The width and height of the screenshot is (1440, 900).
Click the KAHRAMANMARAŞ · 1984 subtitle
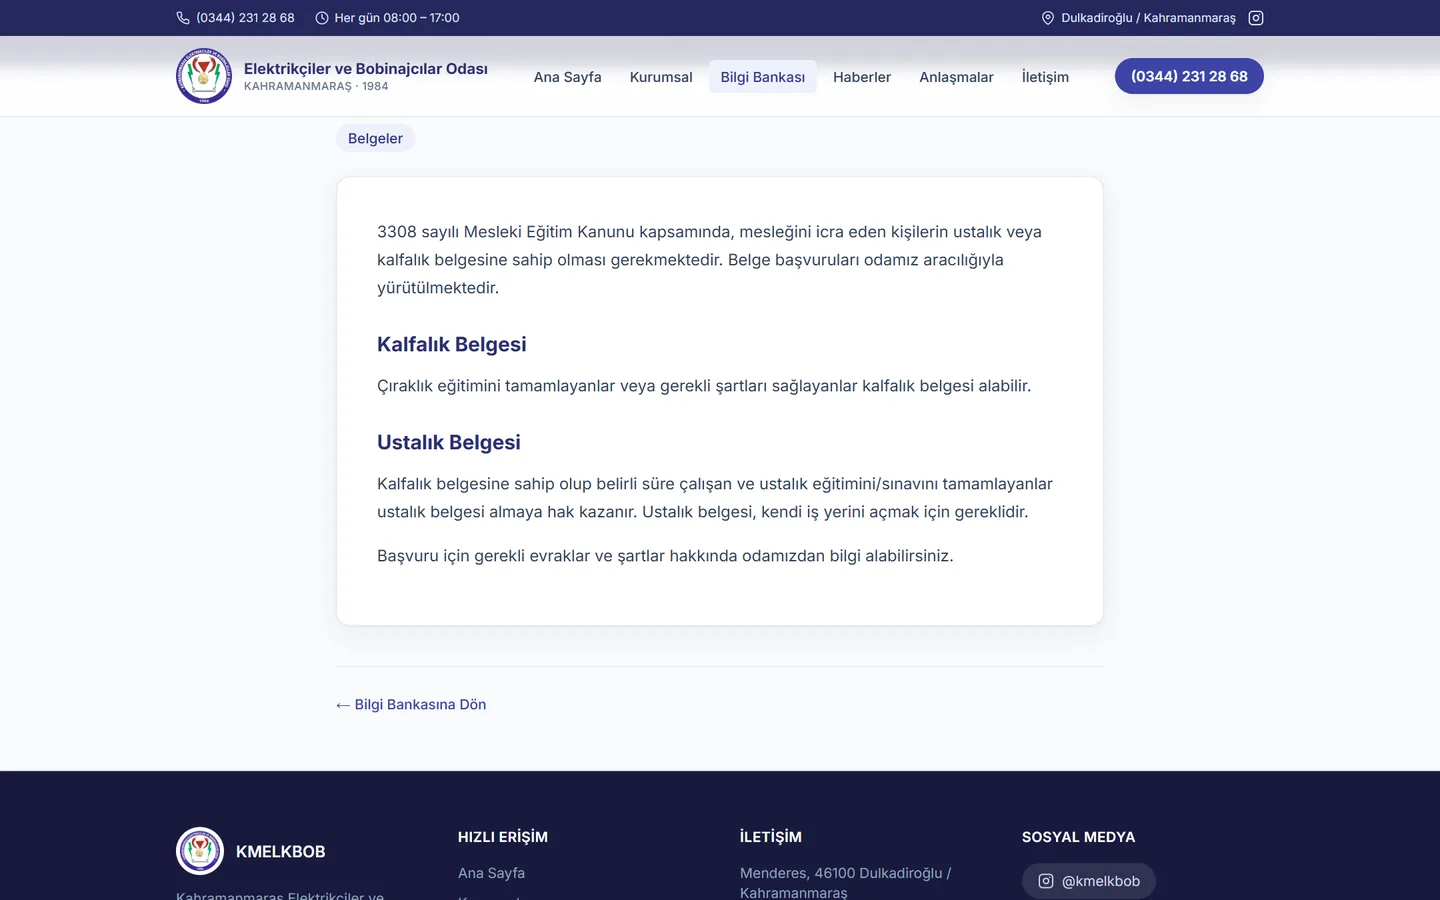point(316,87)
